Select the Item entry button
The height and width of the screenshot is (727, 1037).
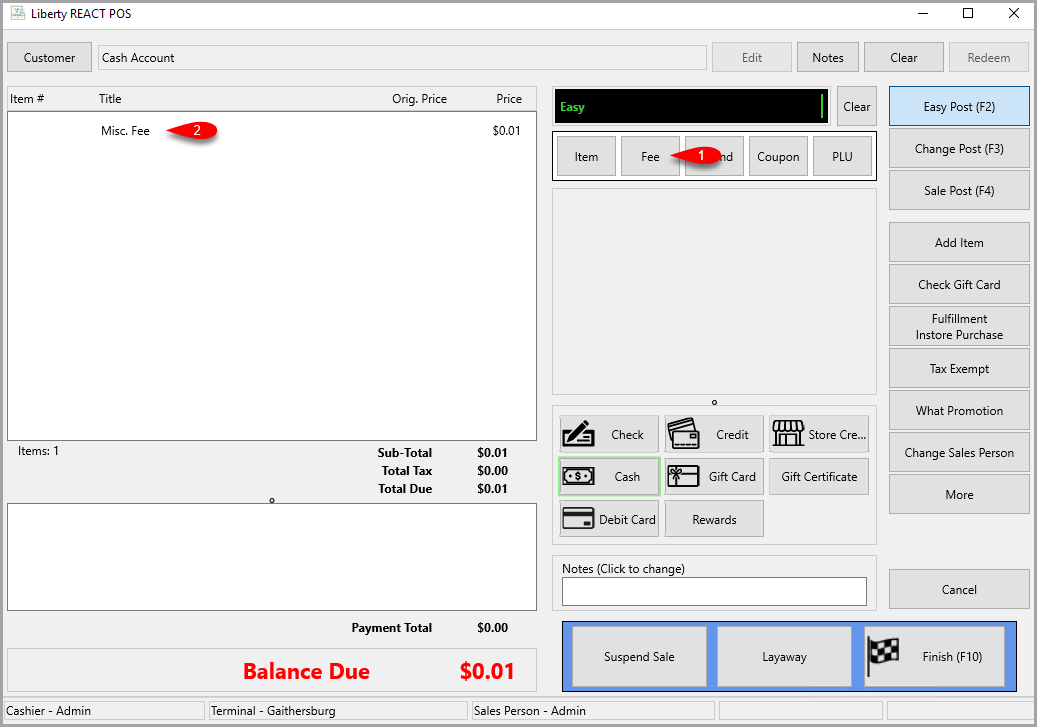coord(586,157)
